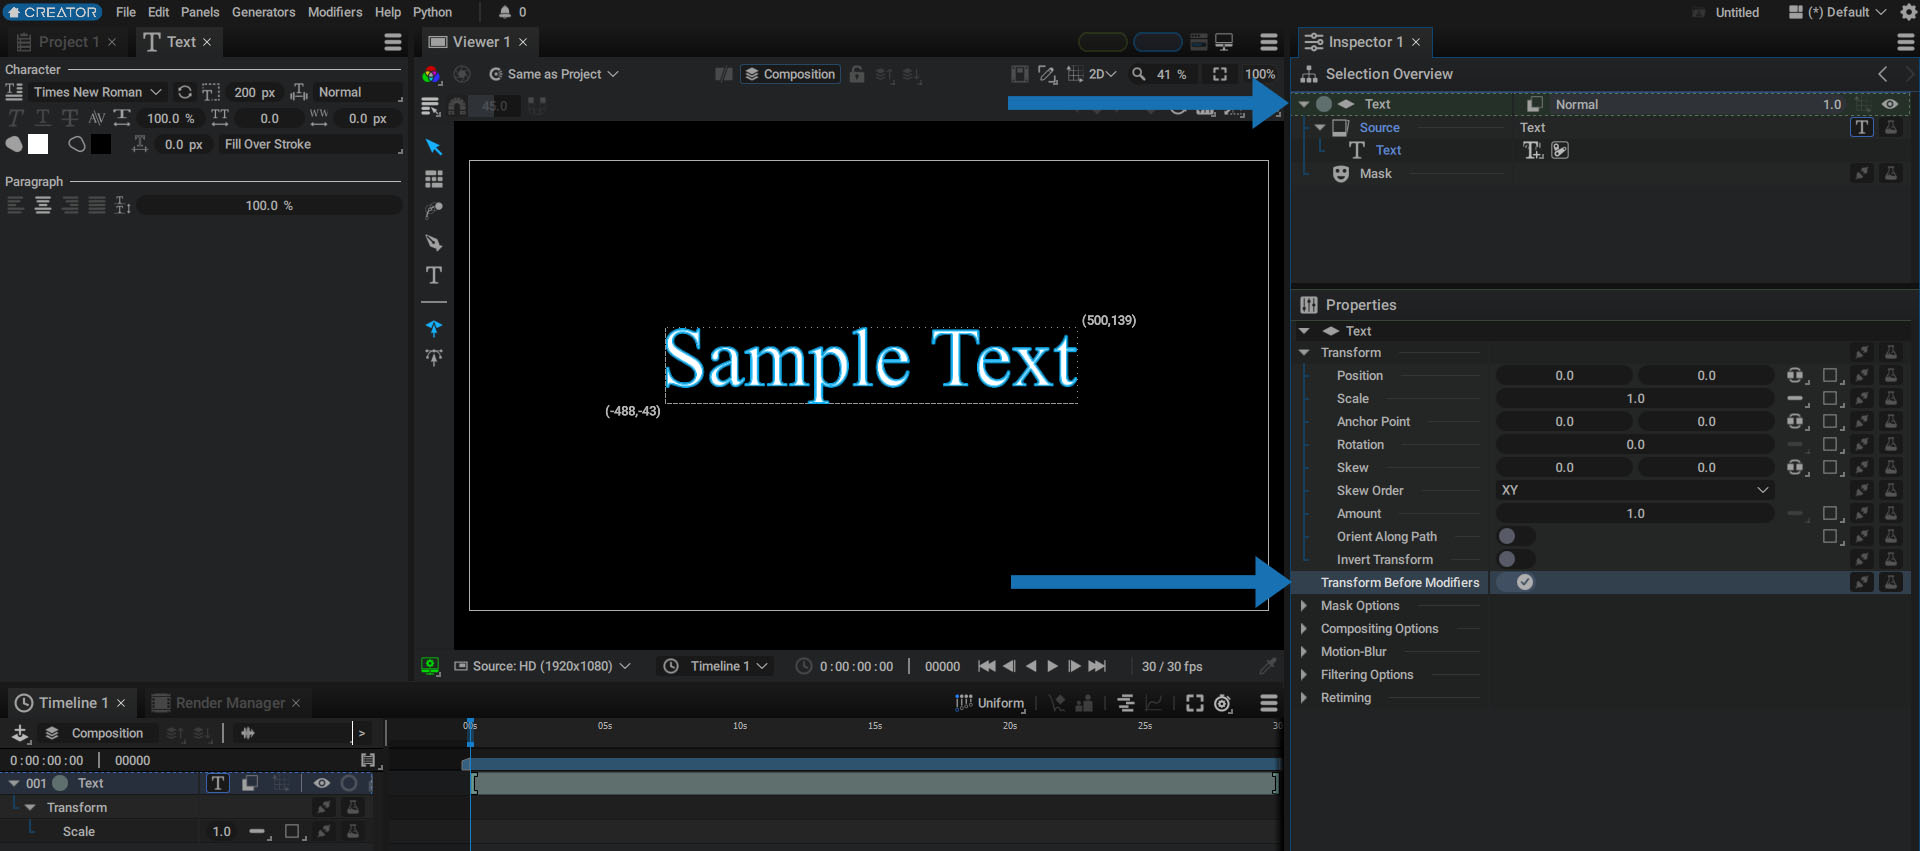Click the viewer zoom magnifier icon

click(1139, 74)
